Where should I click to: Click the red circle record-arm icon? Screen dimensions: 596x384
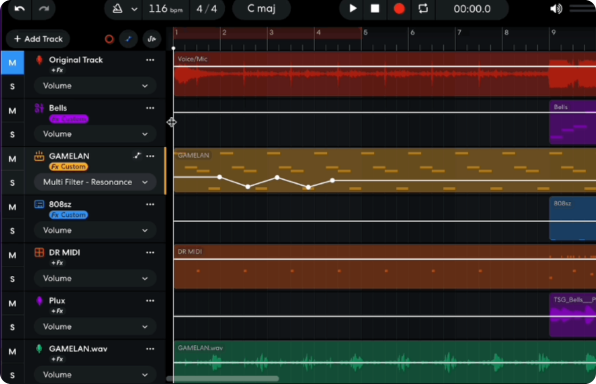click(x=109, y=39)
